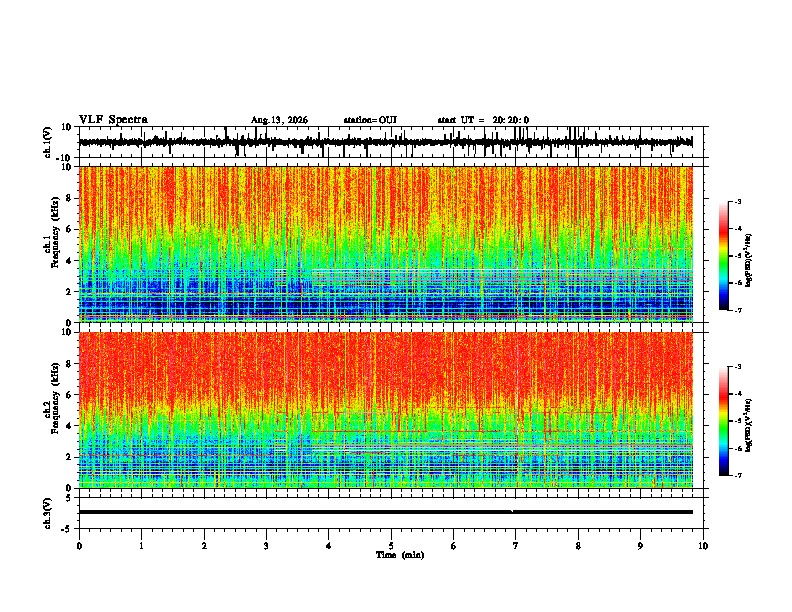Click the "Time (min)" x-axis label
This screenshot has height=612, width=792.
(x=400, y=555)
